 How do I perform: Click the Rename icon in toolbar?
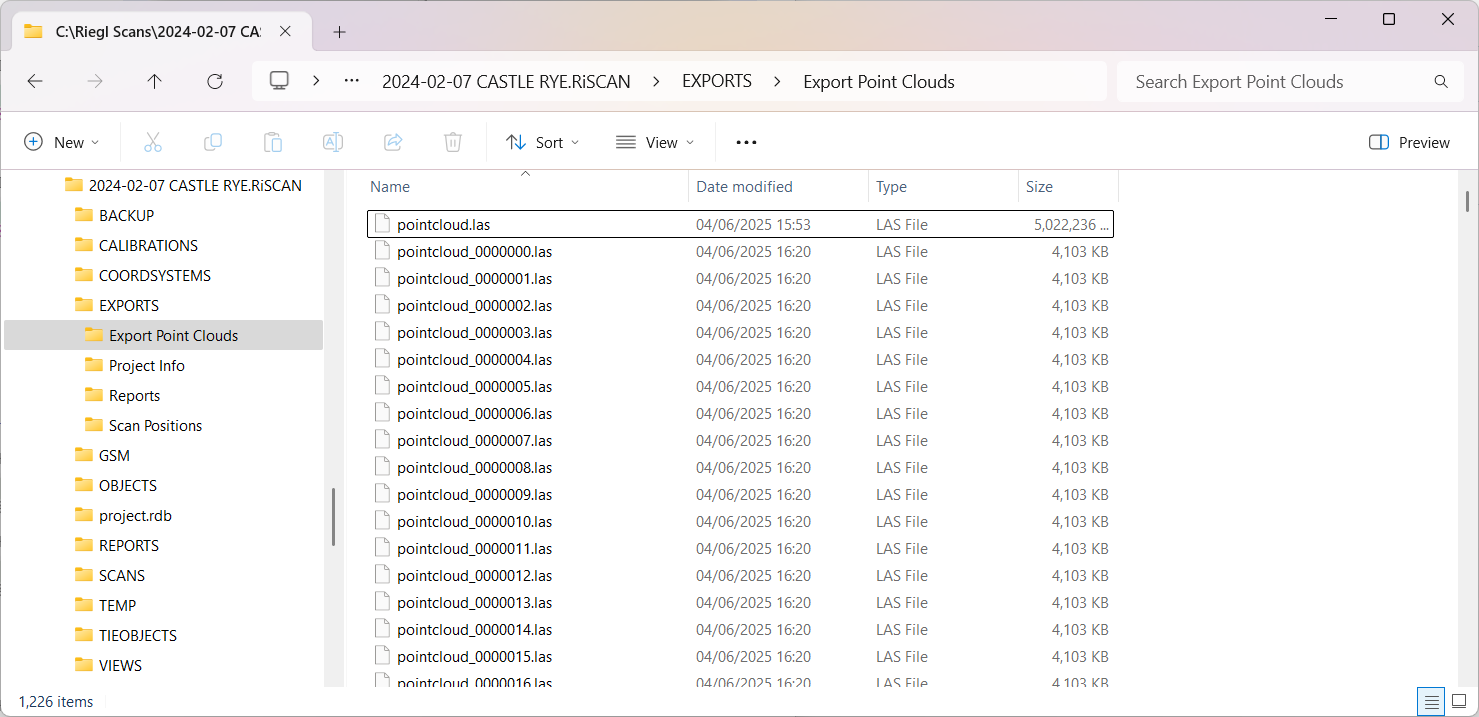(x=333, y=142)
